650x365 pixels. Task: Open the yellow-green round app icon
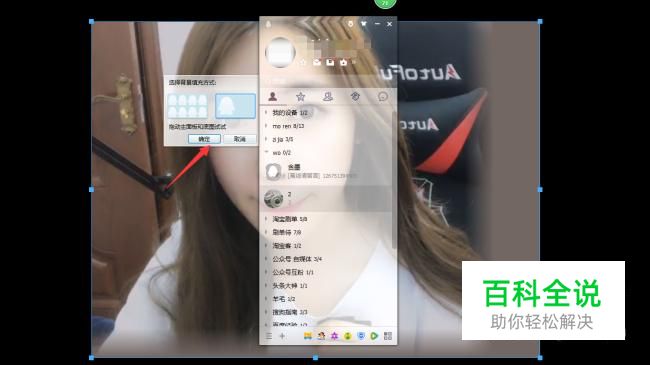tap(348, 336)
